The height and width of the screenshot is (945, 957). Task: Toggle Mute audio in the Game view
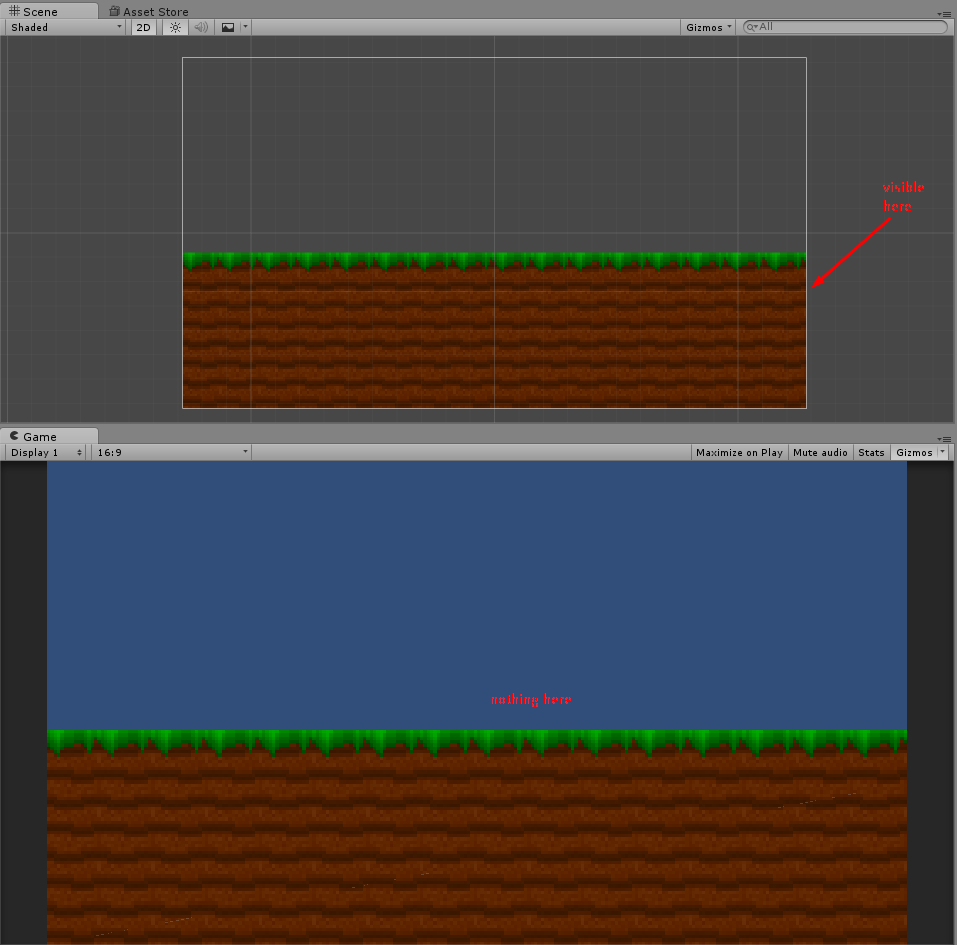[x=820, y=452]
